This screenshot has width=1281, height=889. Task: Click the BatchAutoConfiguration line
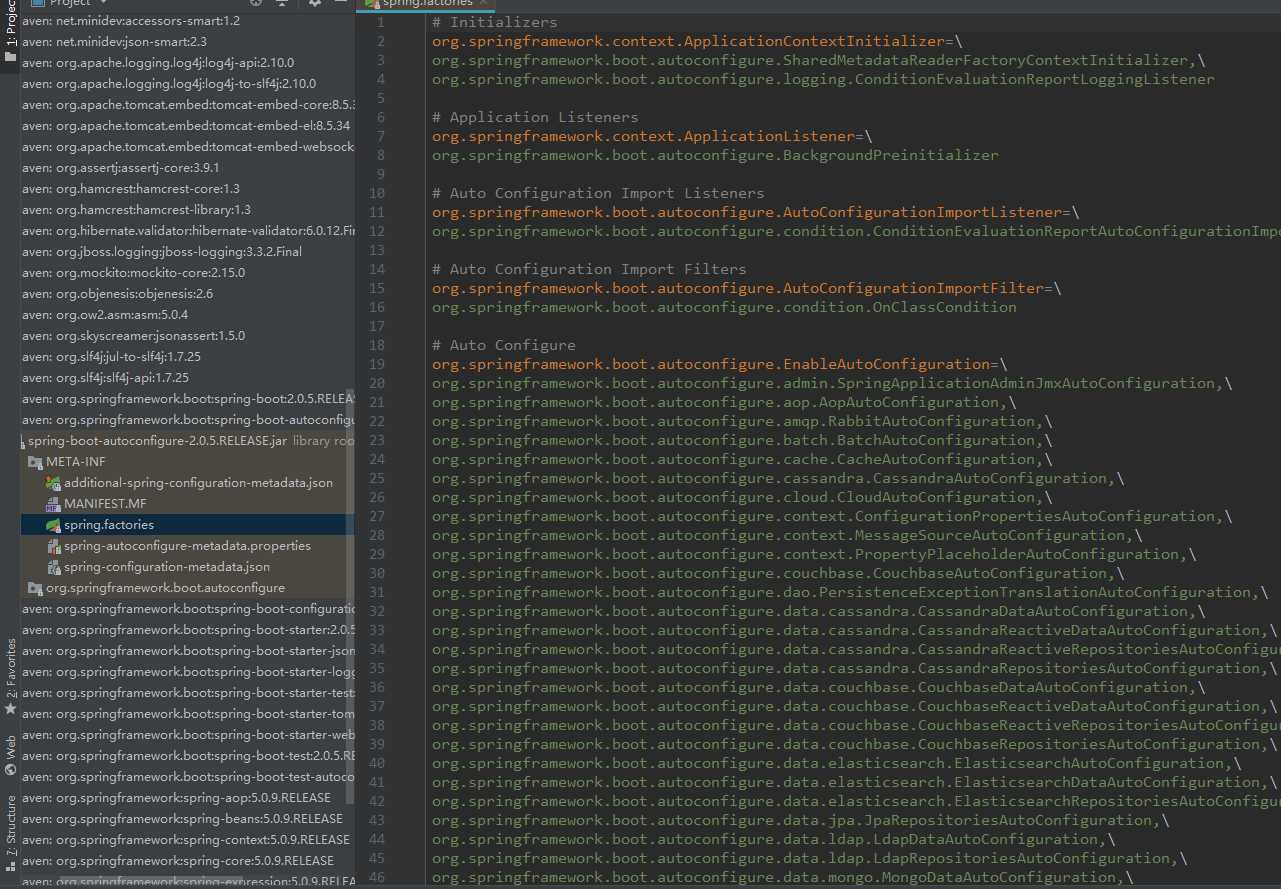coord(742,440)
